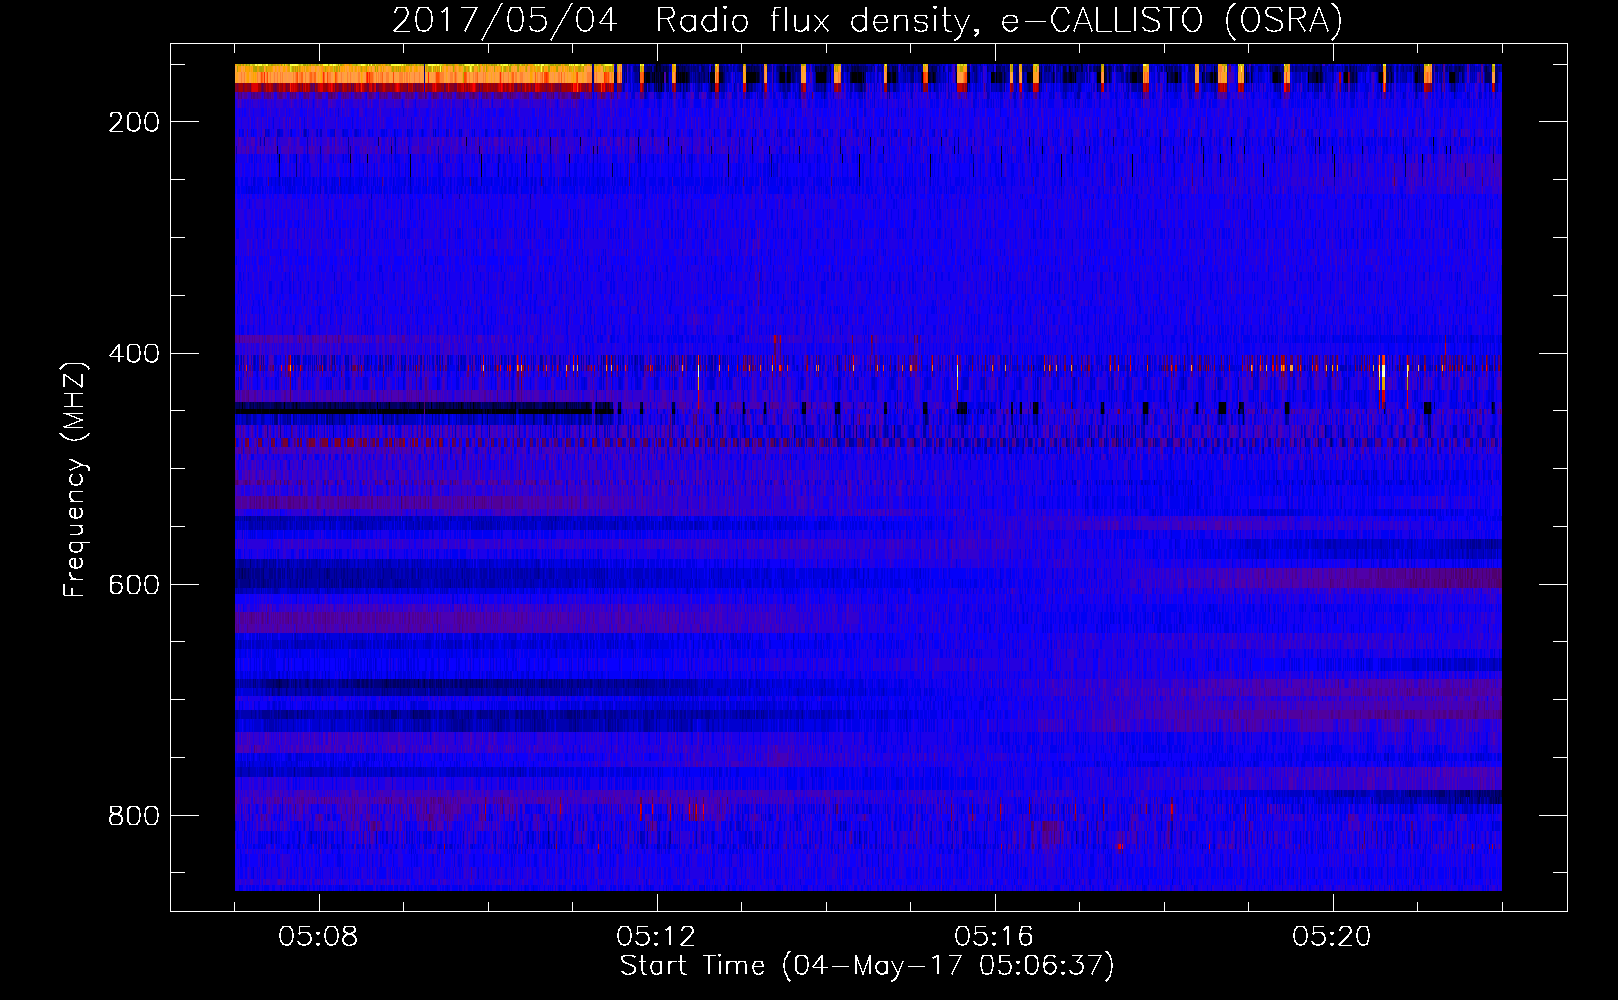Viewport: 1618px width, 1000px height.
Task: Click the red spot near 05:17 below 800 MHz
Action: 1120,847
